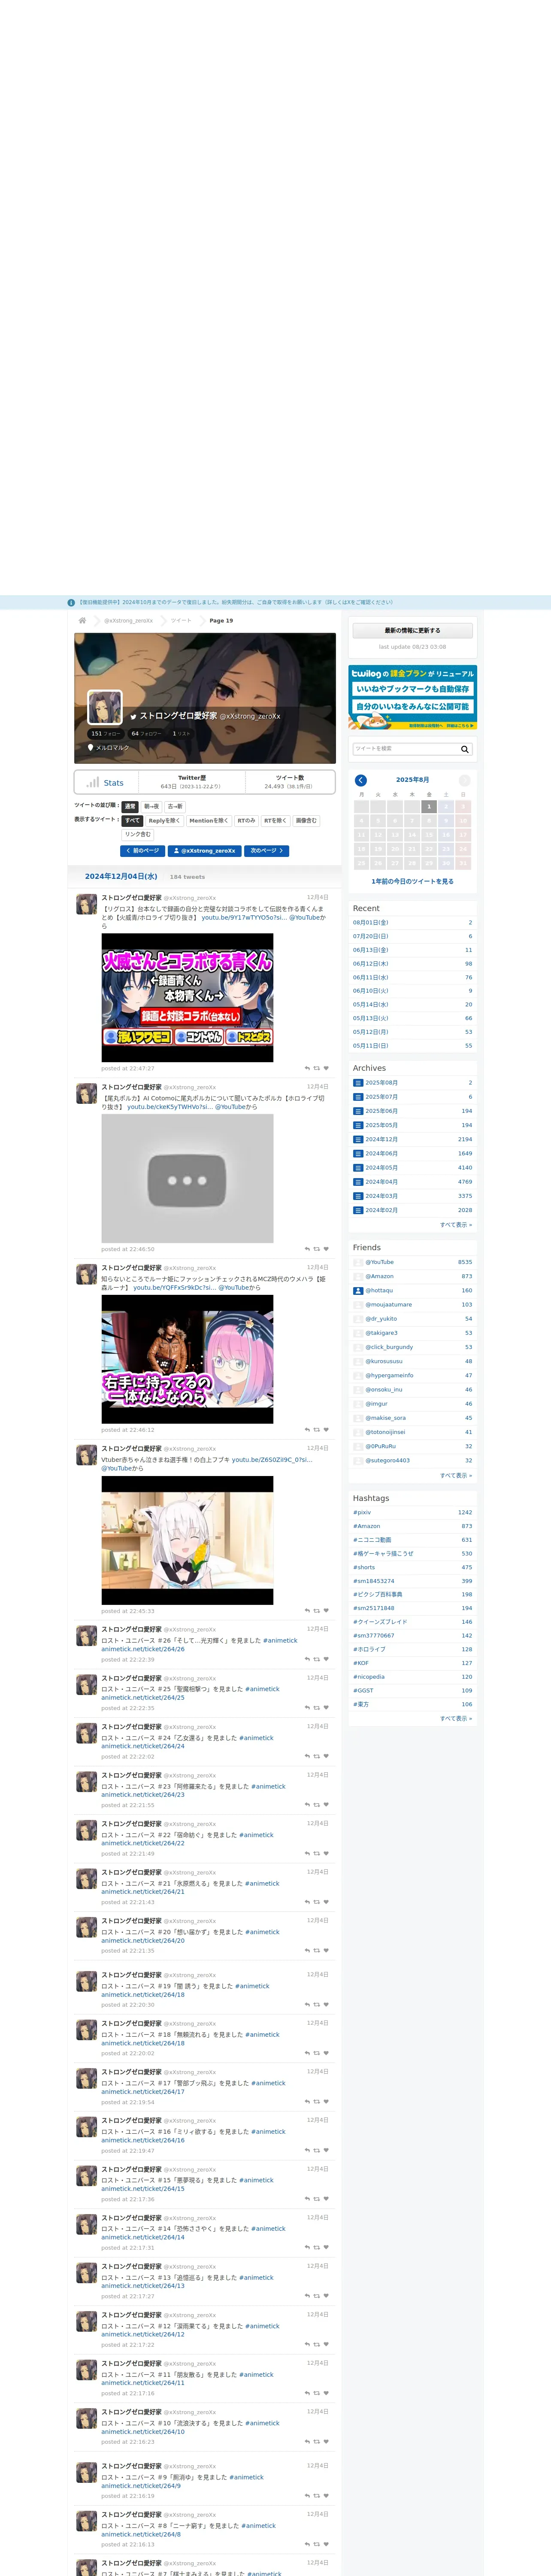Viewport: 551px width, 2576px height.
Task: Open the Stats bar chart icon
Action: coord(93,782)
